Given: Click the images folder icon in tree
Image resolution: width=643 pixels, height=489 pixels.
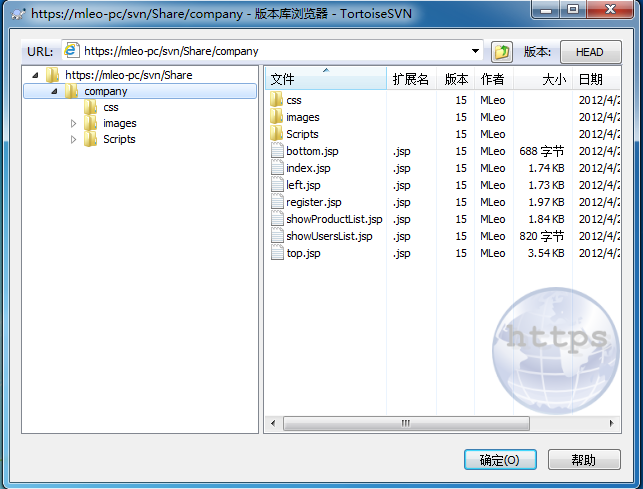Looking at the screenshot, I should coord(91,123).
